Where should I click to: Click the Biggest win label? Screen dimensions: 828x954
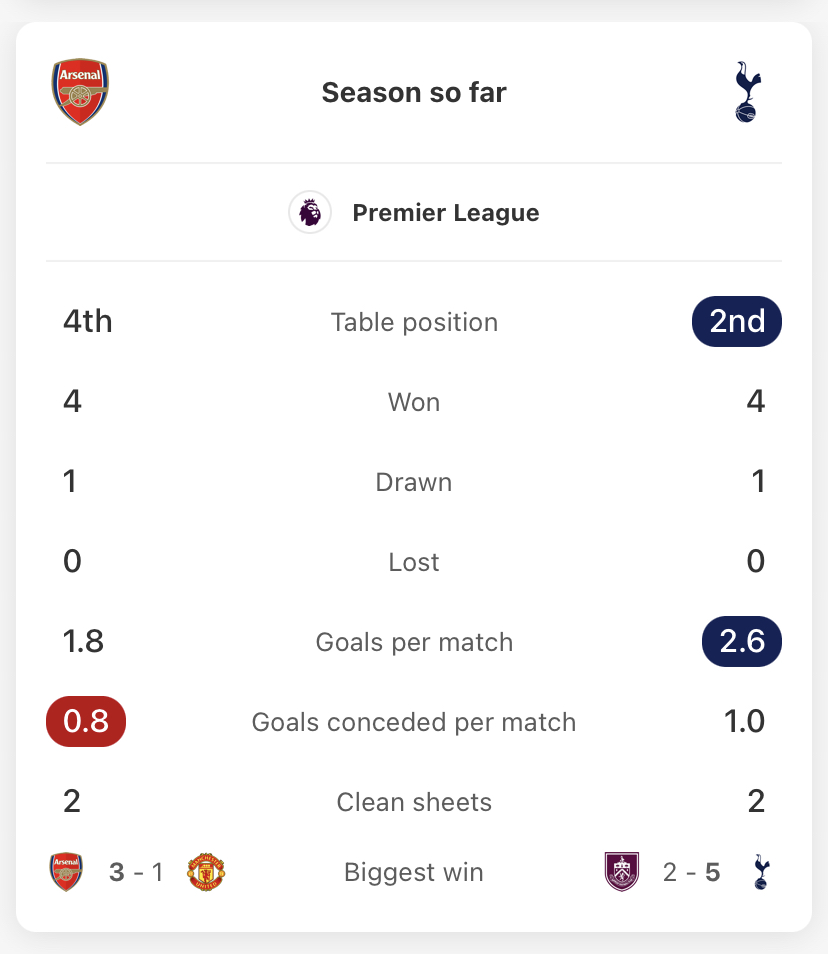pos(414,872)
